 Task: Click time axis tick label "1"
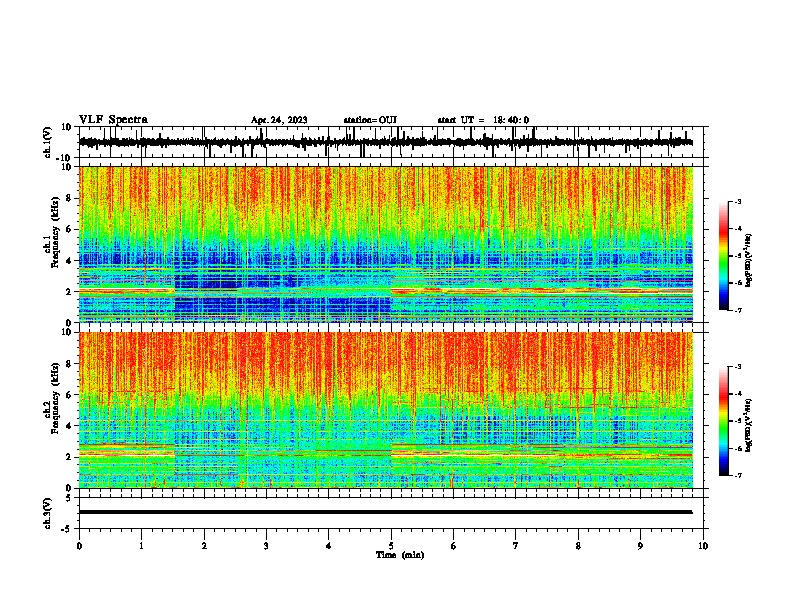(x=141, y=546)
